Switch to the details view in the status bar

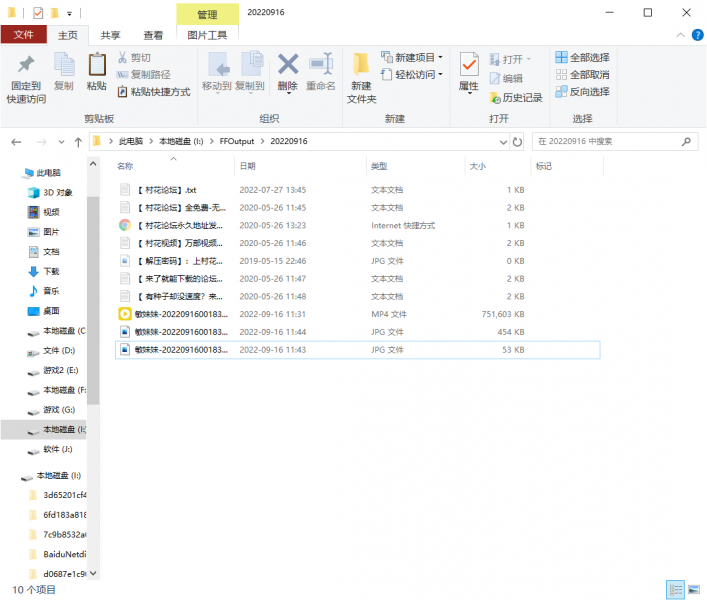(675, 590)
